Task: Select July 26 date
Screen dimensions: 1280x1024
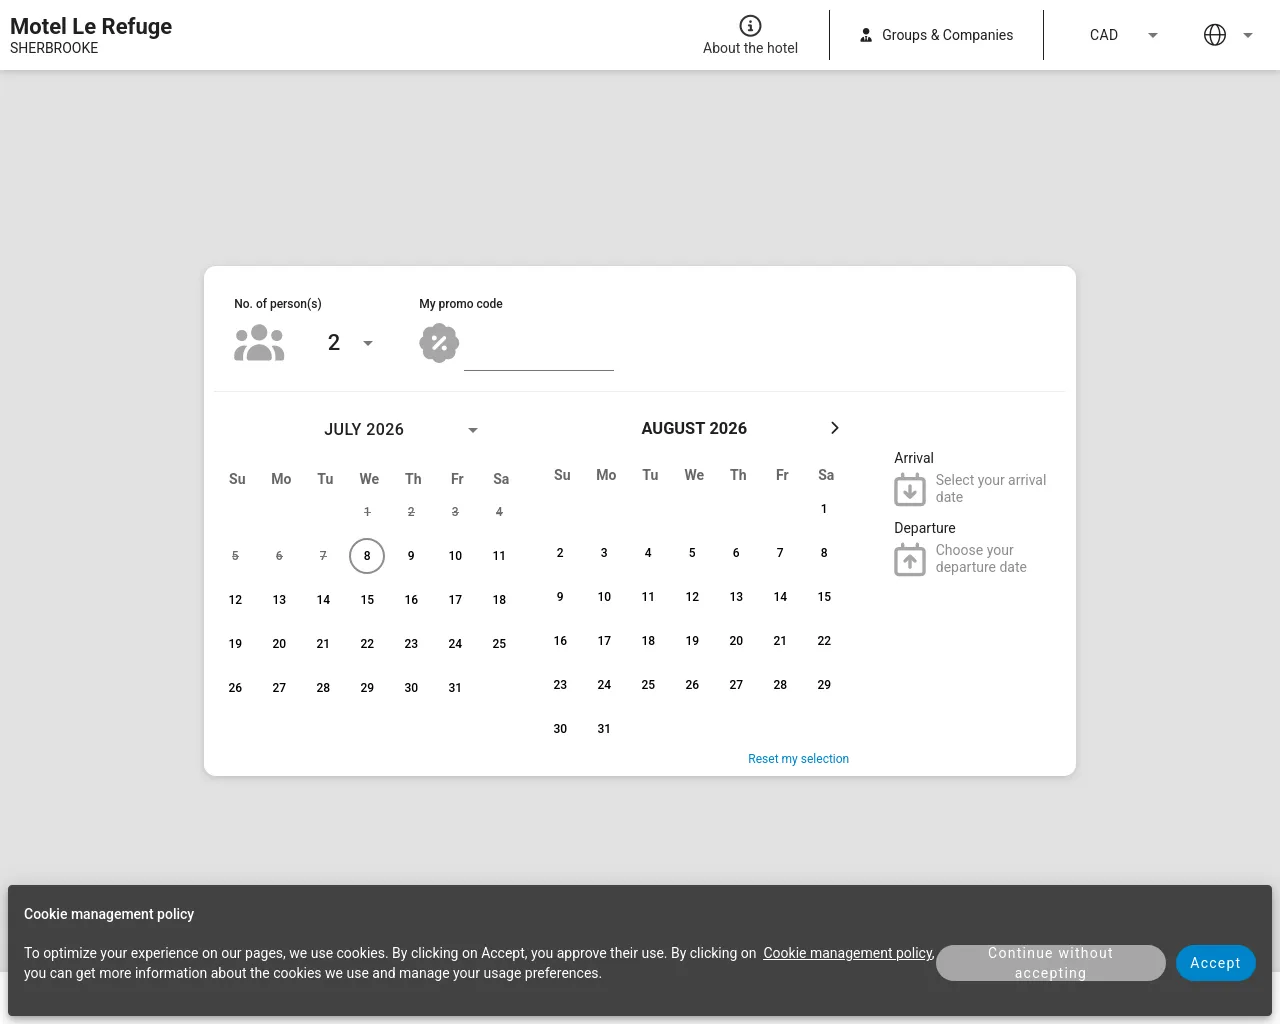Action: pyautogui.click(x=235, y=688)
